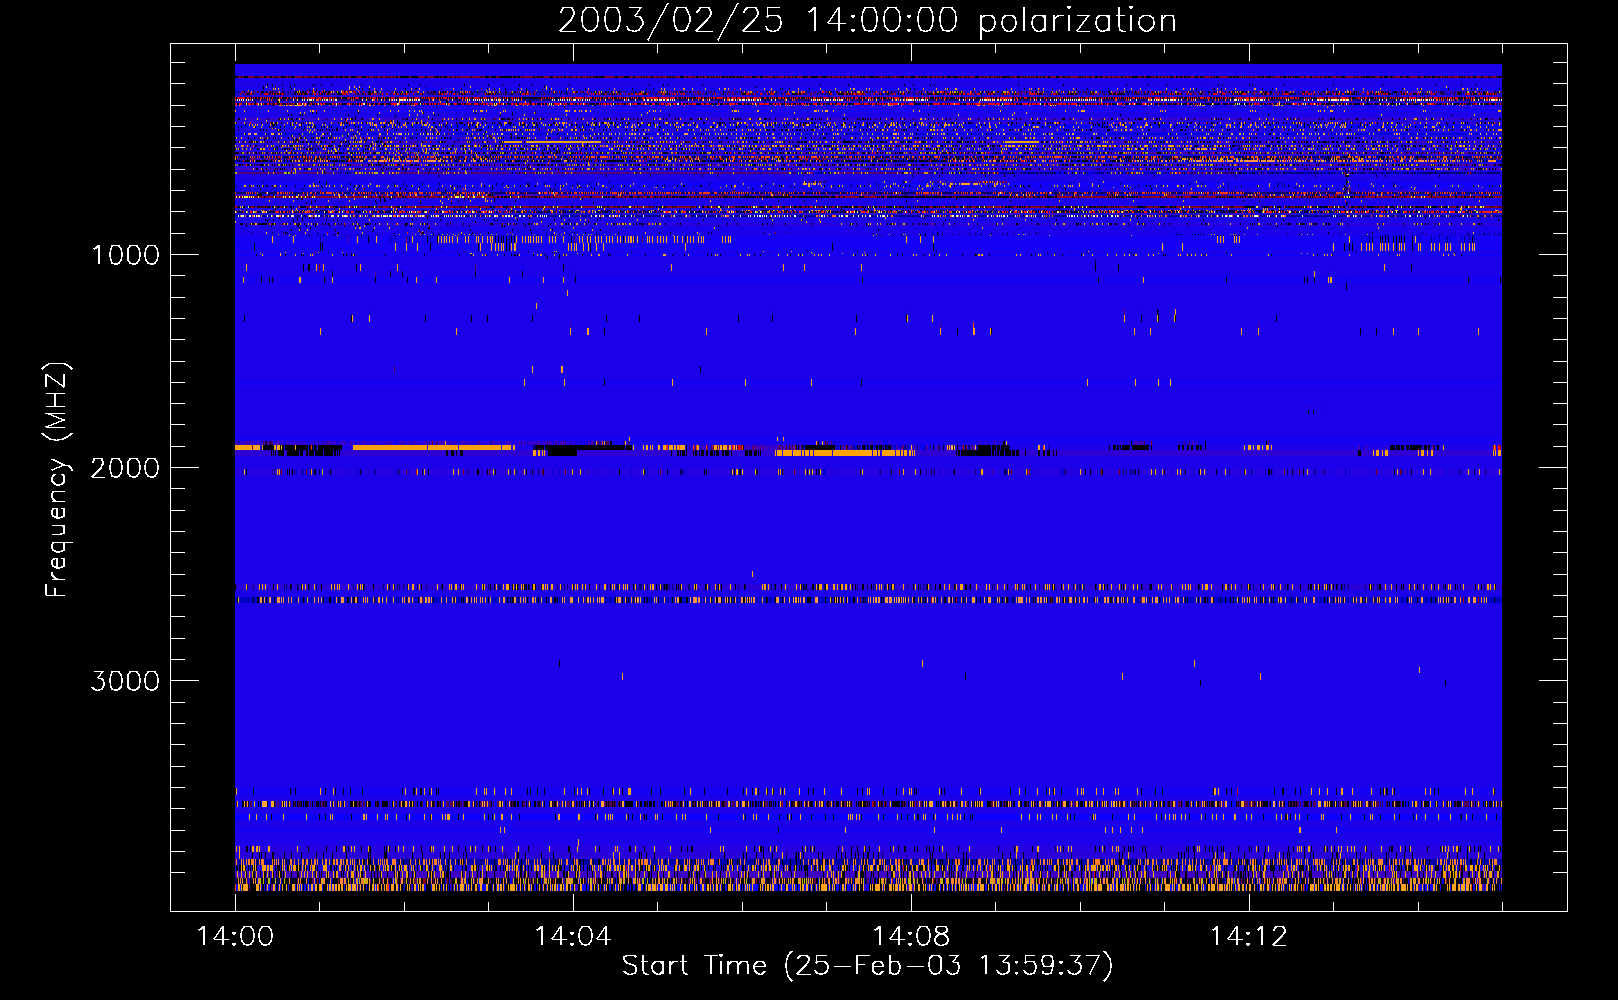
Task: Click the '14:08' time axis label
Action: pos(911,937)
